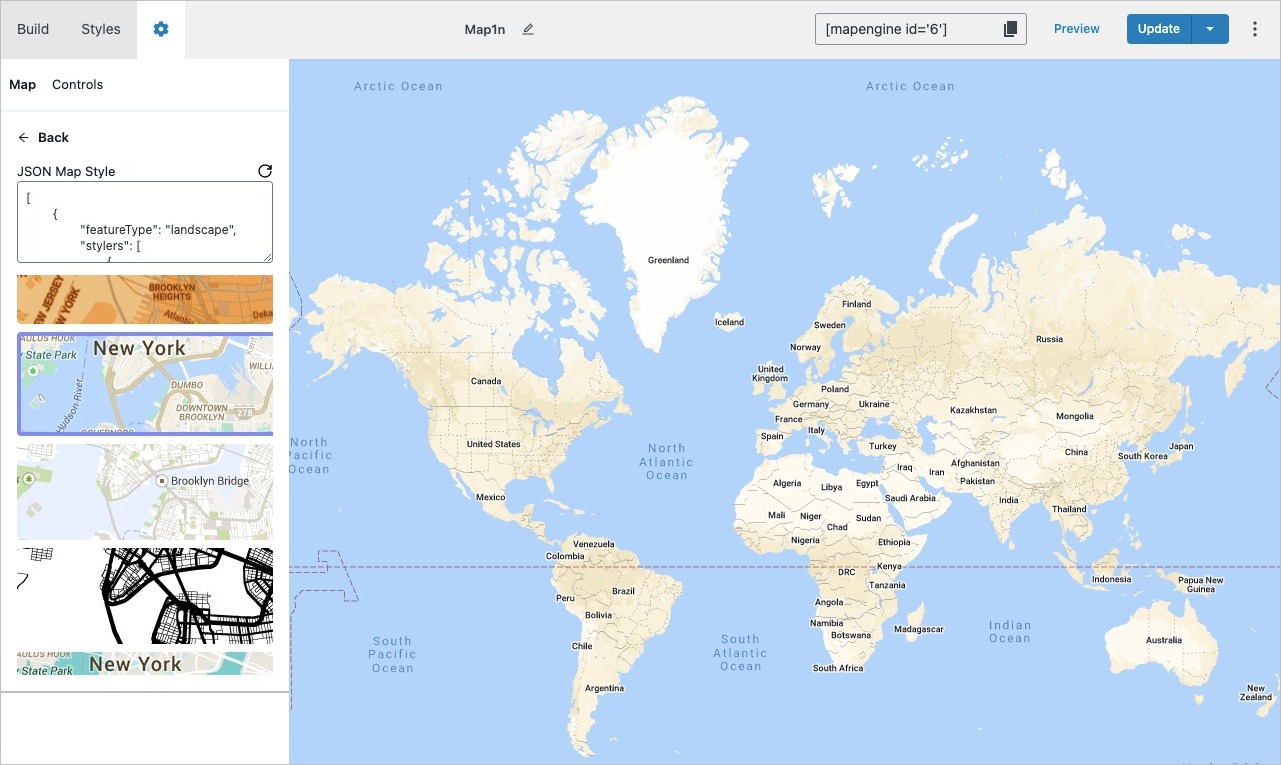Image resolution: width=1281 pixels, height=765 pixels.
Task: Select the Map tab in settings
Action: click(22, 84)
